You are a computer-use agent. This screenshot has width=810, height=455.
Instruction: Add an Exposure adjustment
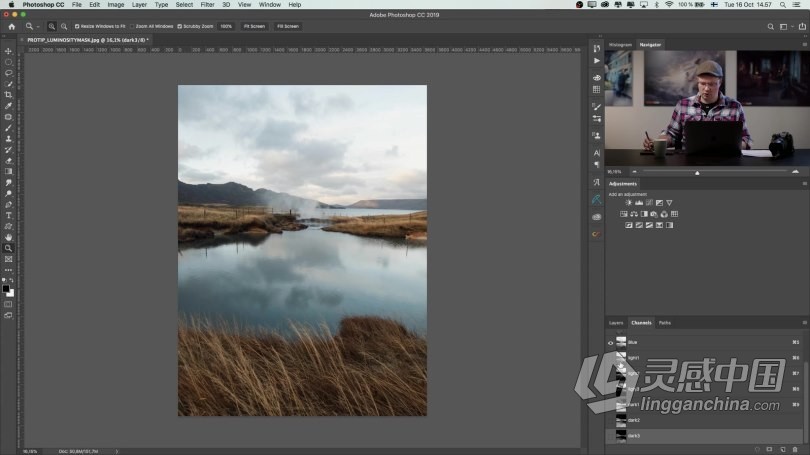[x=659, y=203]
